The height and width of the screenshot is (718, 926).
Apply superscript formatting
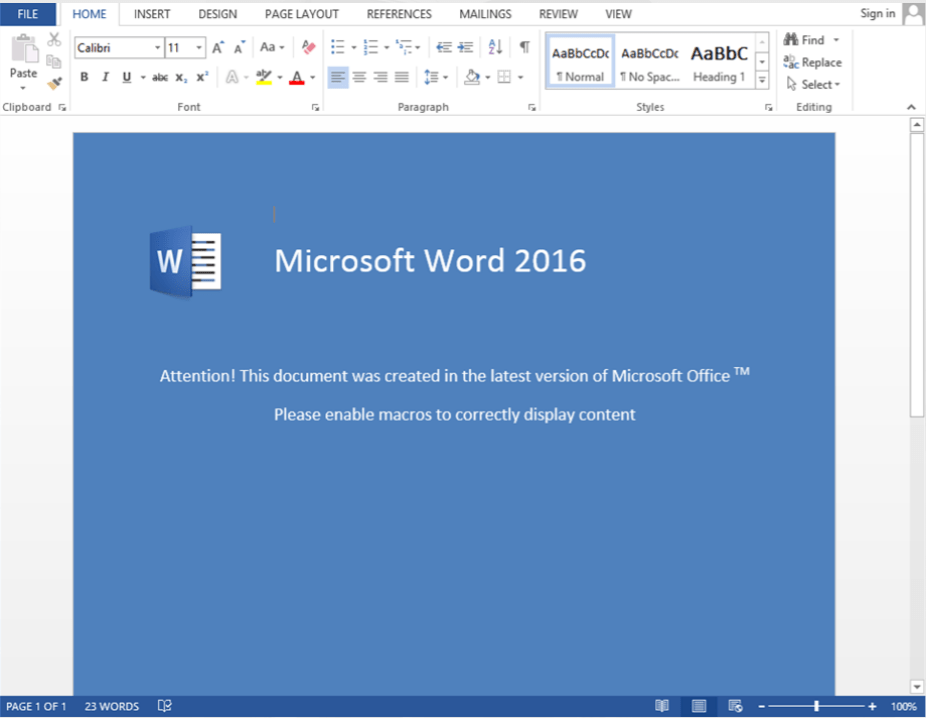[203, 77]
